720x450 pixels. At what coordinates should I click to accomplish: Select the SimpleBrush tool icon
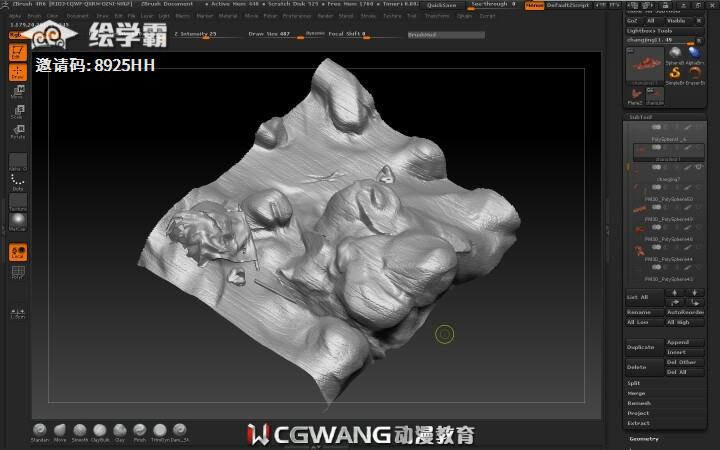pyautogui.click(x=675, y=75)
